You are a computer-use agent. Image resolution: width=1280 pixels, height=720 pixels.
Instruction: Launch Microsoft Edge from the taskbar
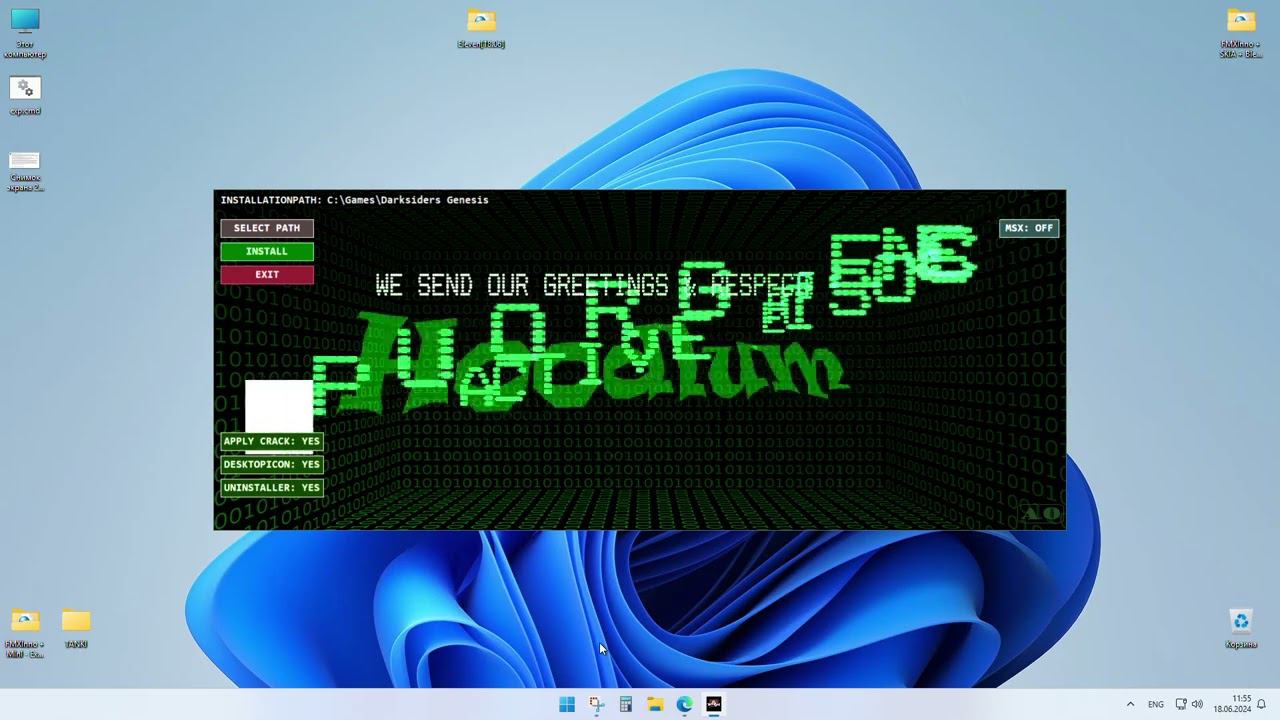[684, 704]
